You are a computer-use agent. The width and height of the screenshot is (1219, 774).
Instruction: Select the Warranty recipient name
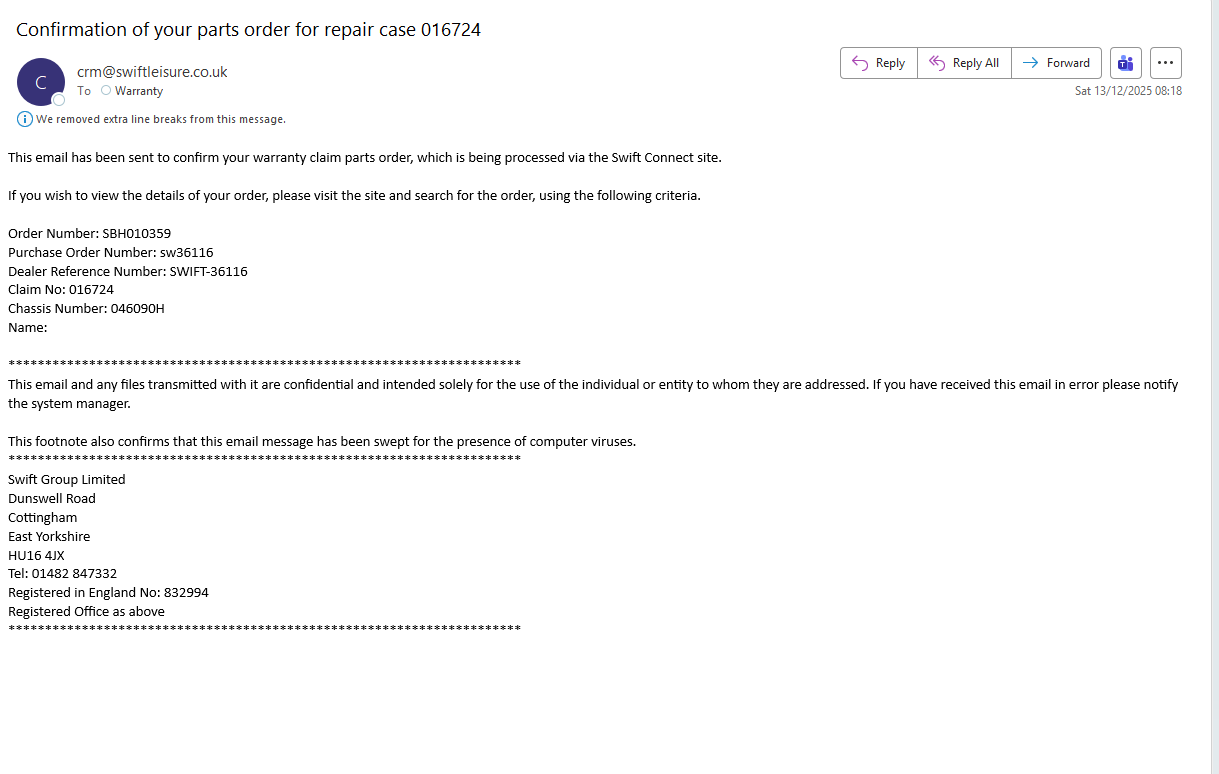[139, 91]
